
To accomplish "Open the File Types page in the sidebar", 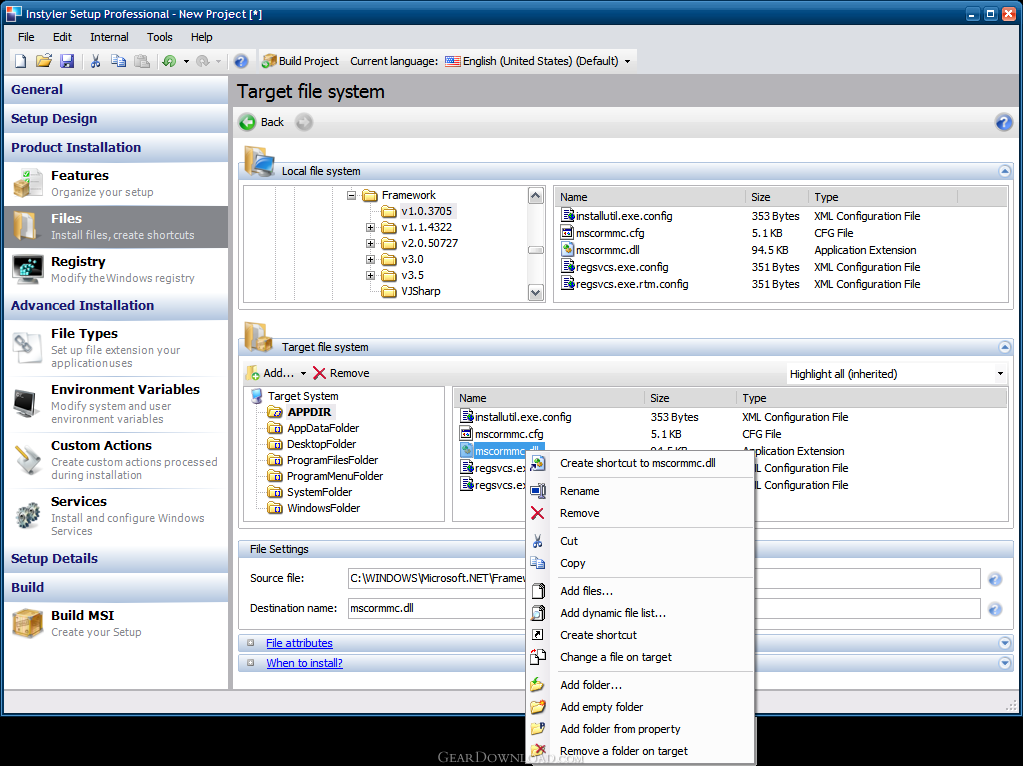I will pyautogui.click(x=116, y=348).
